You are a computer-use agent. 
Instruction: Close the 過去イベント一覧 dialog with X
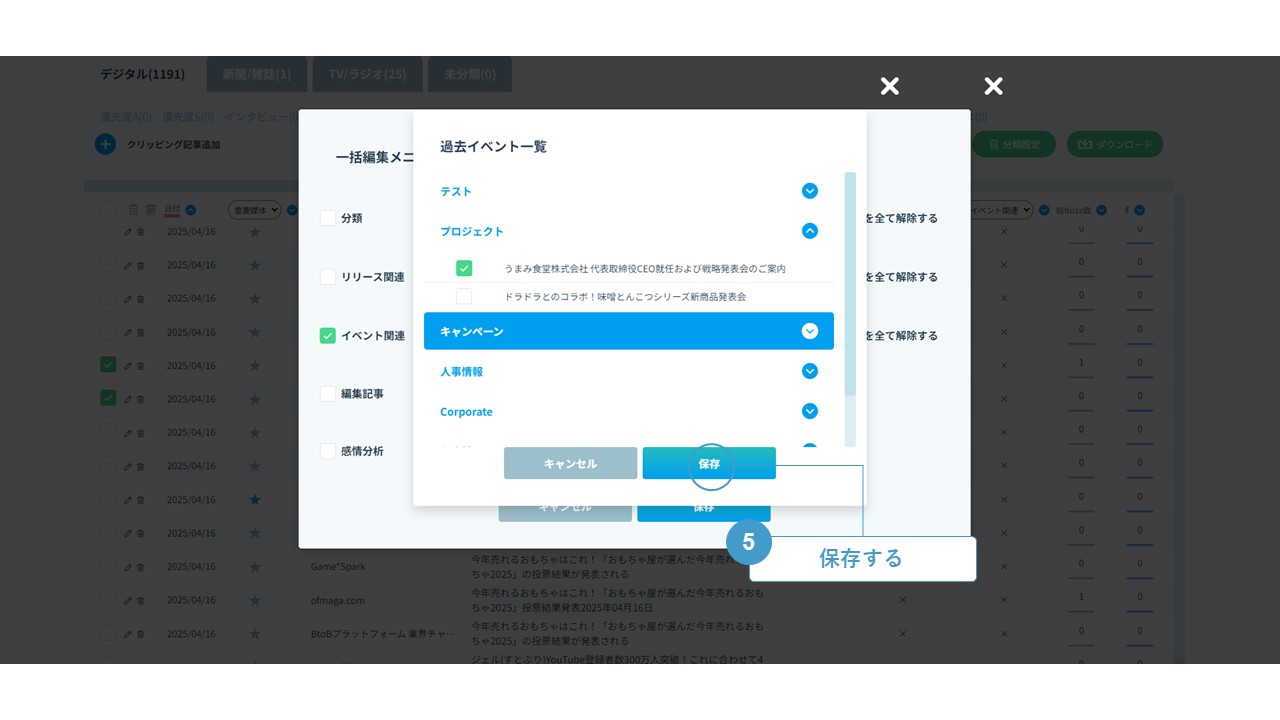tap(889, 86)
